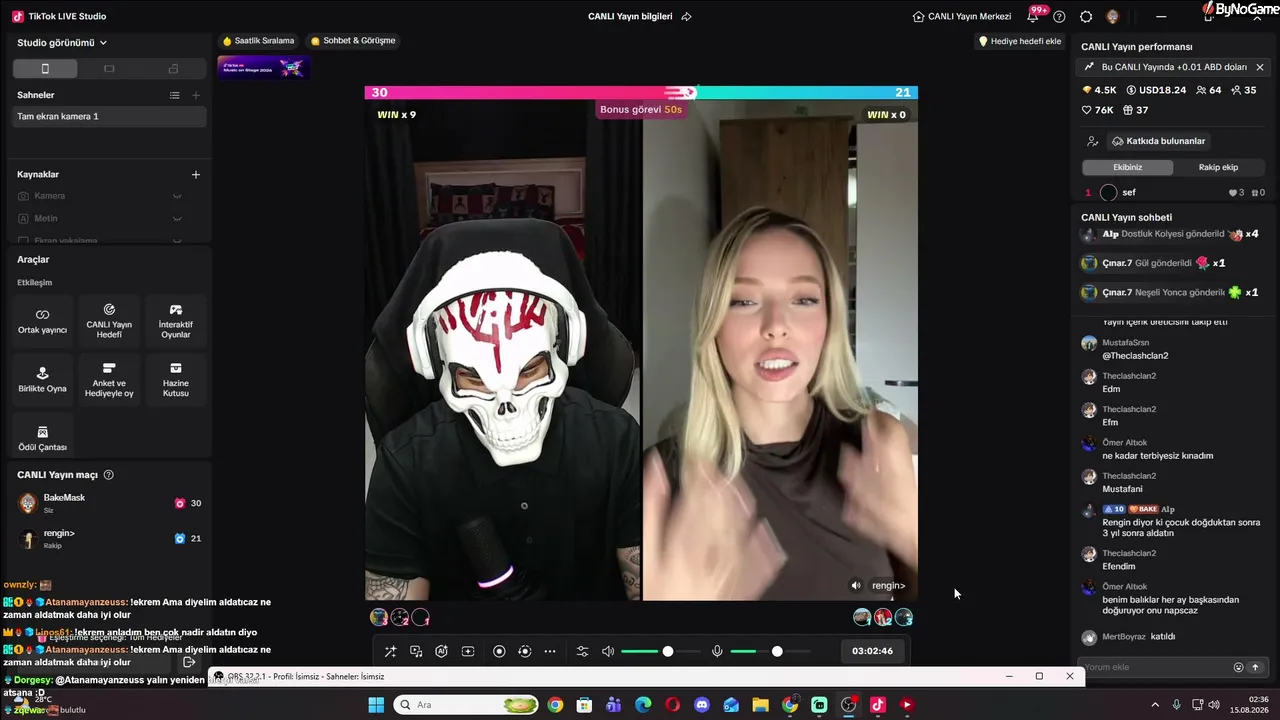Open the Sohbet & Görüşme tab
Viewport: 1280px width, 720px height.
(x=353, y=41)
